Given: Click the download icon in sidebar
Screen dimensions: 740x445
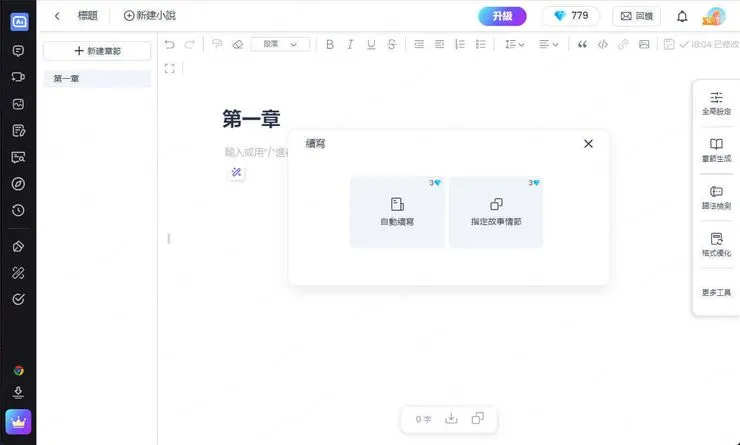Looking at the screenshot, I should coord(18,393).
